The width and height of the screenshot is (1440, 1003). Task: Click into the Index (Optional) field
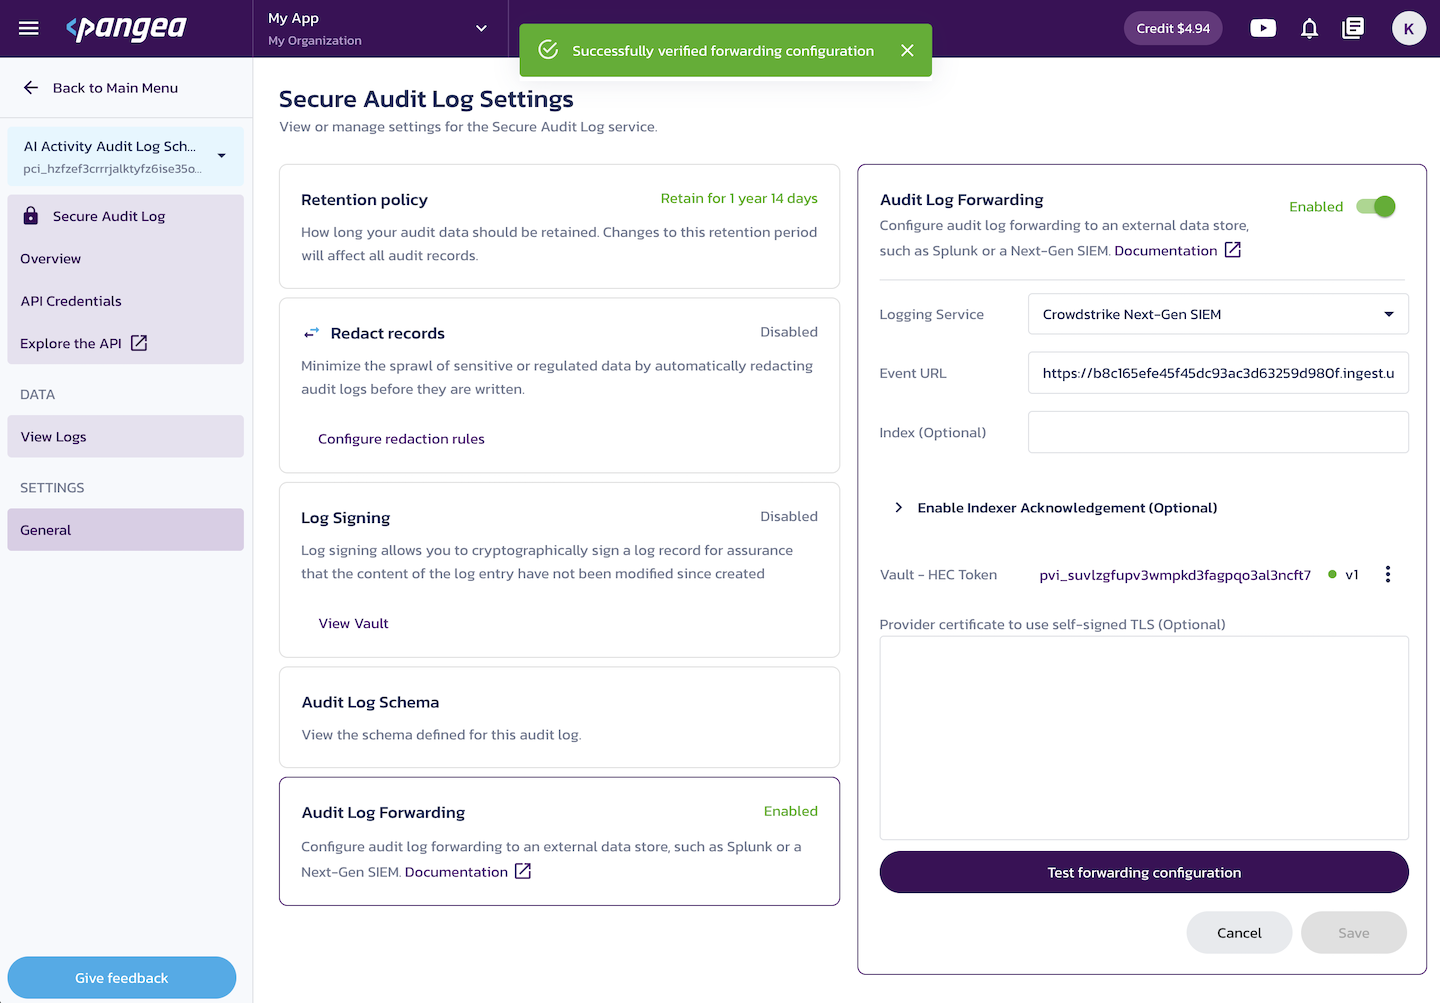tap(1218, 432)
